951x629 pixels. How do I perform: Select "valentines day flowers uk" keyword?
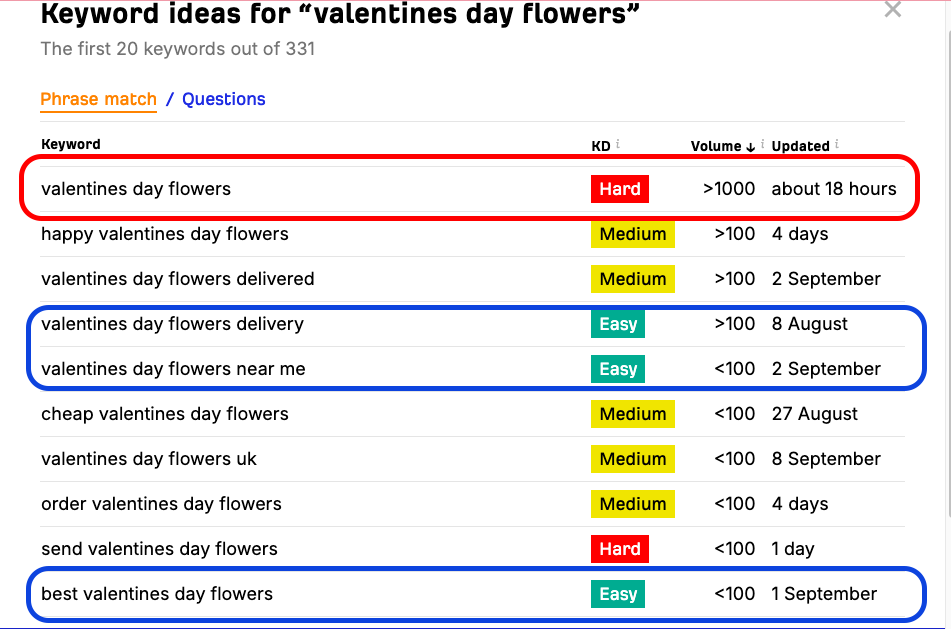[149, 459]
